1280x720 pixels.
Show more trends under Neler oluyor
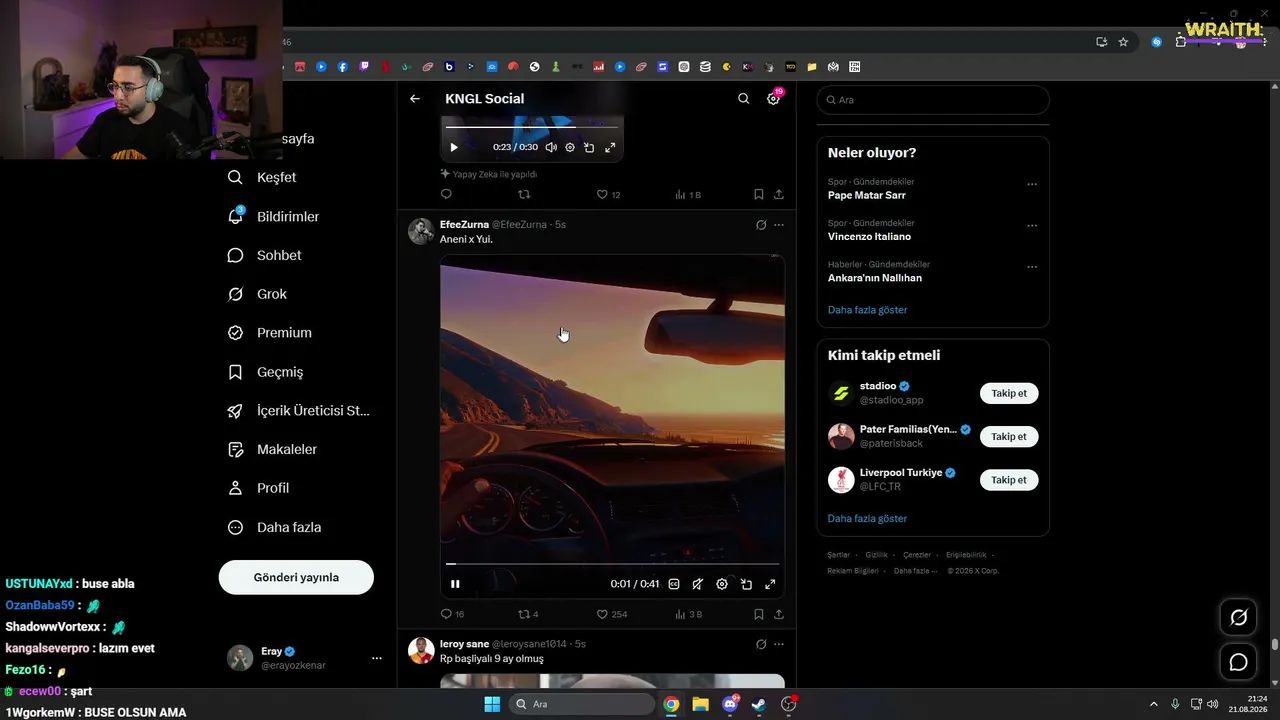point(867,310)
